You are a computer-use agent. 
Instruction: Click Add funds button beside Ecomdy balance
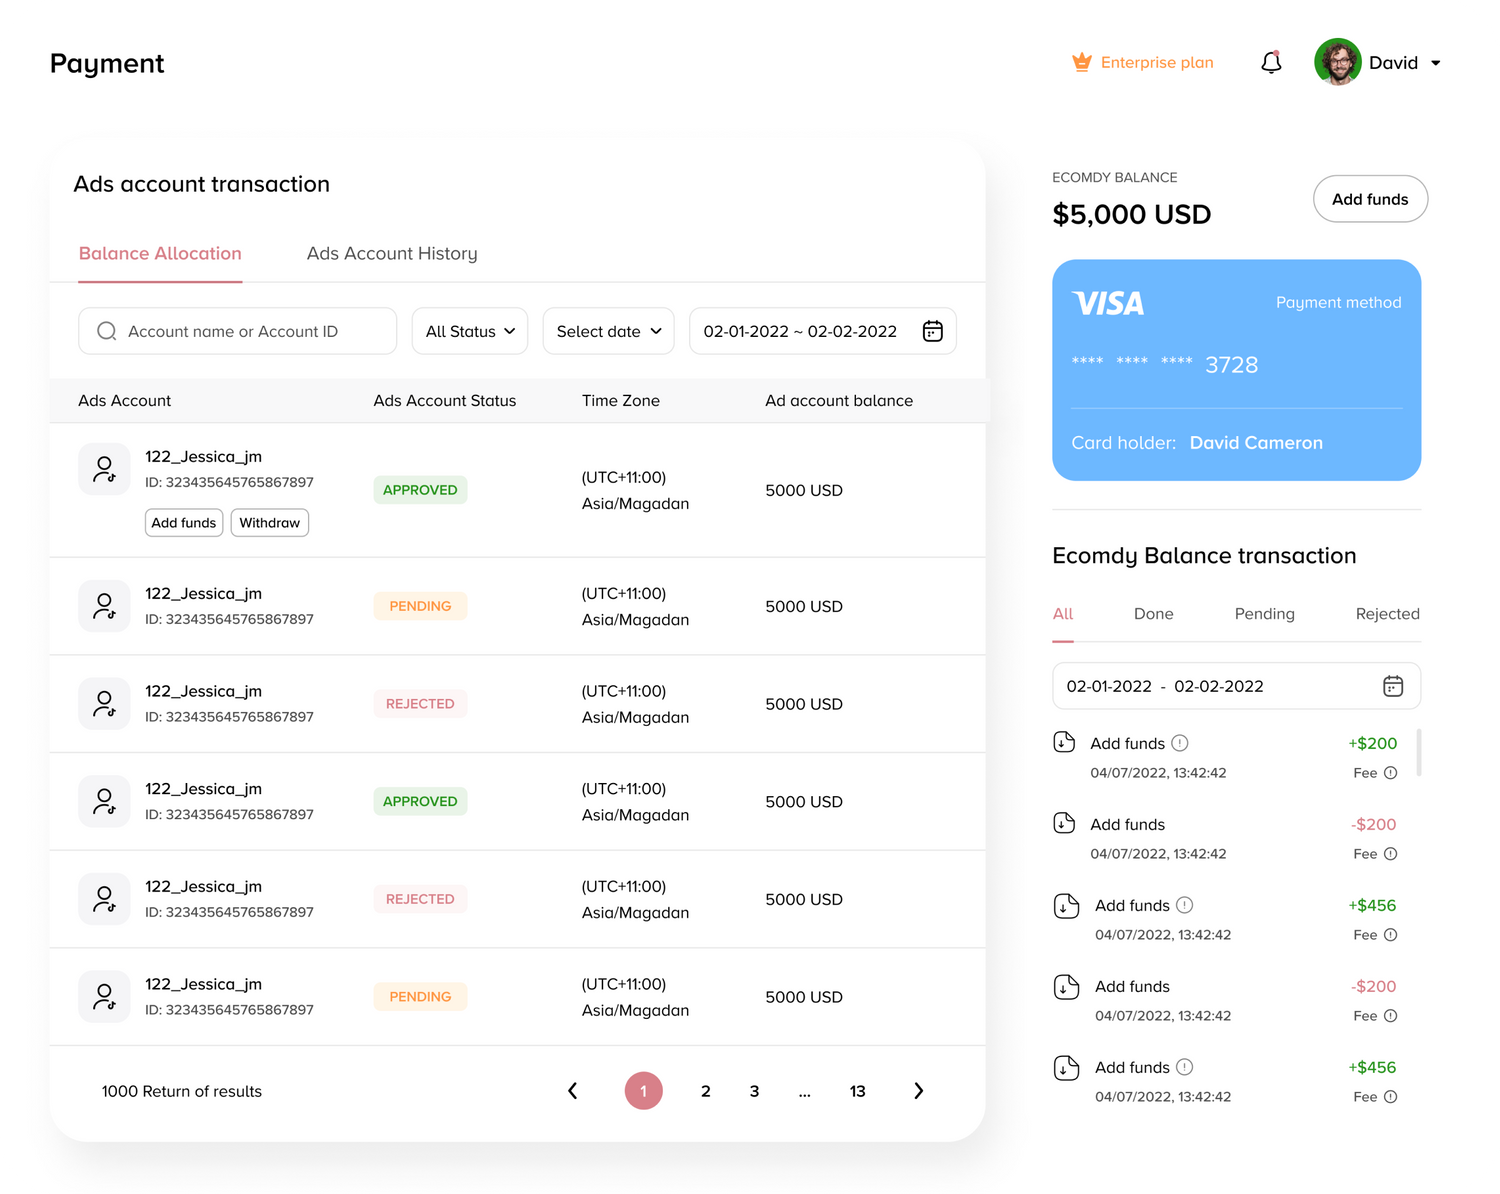[x=1370, y=199]
